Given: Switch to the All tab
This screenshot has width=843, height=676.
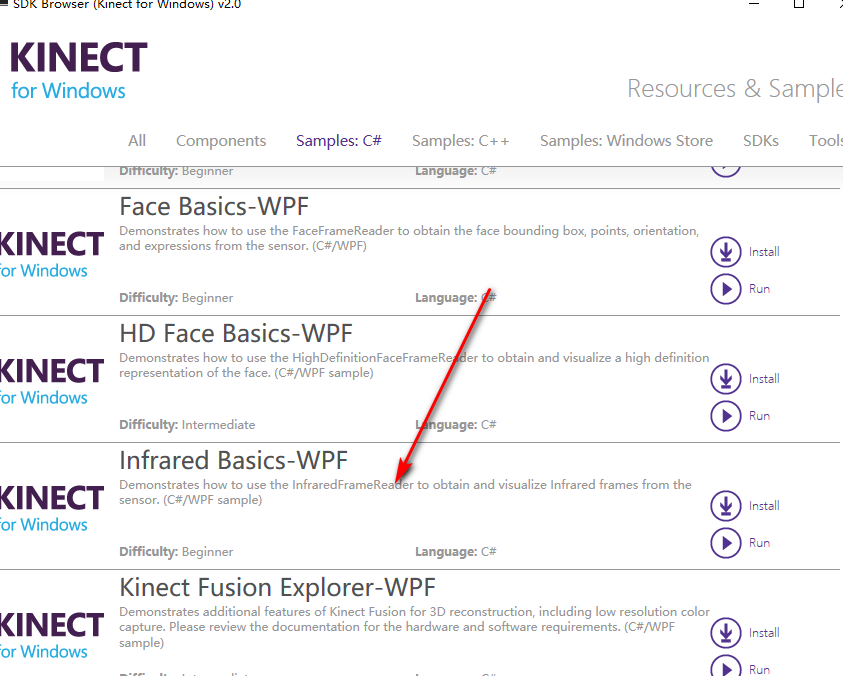Looking at the screenshot, I should pyautogui.click(x=137, y=141).
